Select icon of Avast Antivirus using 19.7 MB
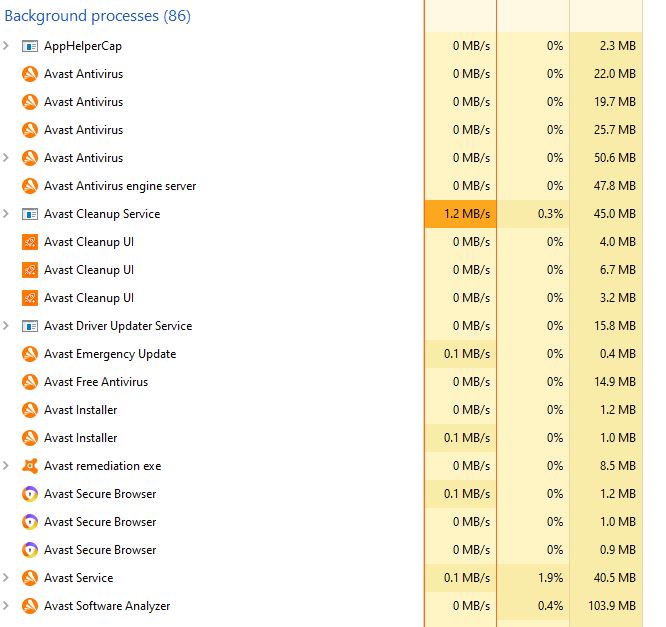Screen dimensions: 666x627 [x=30, y=102]
